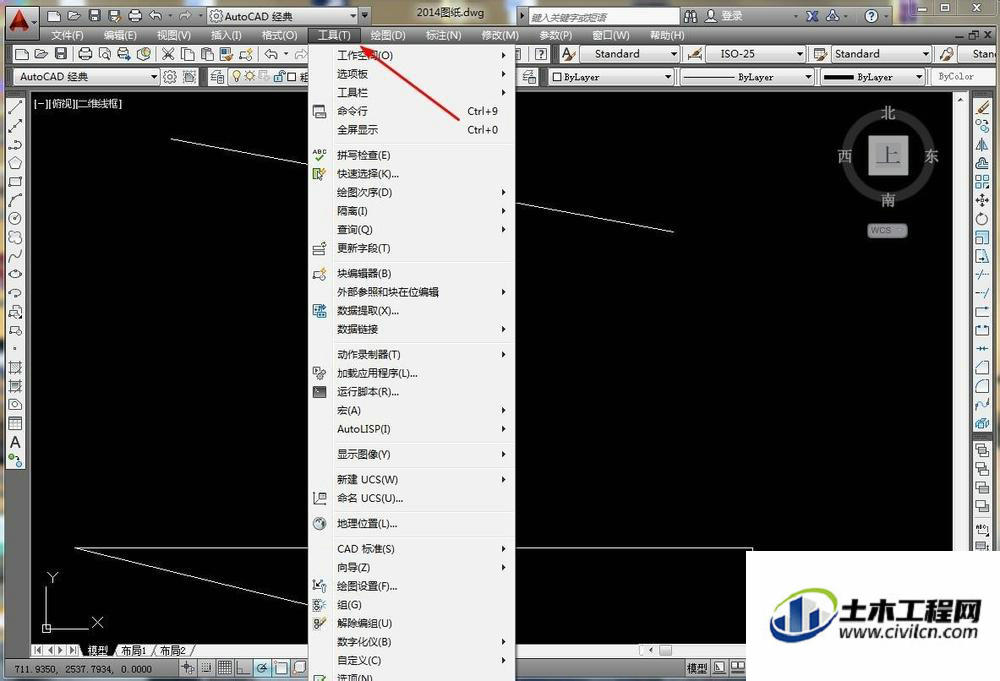This screenshot has width=1000, height=681.
Task: Open the lineweight ByLayer dropdown
Action: (872, 77)
